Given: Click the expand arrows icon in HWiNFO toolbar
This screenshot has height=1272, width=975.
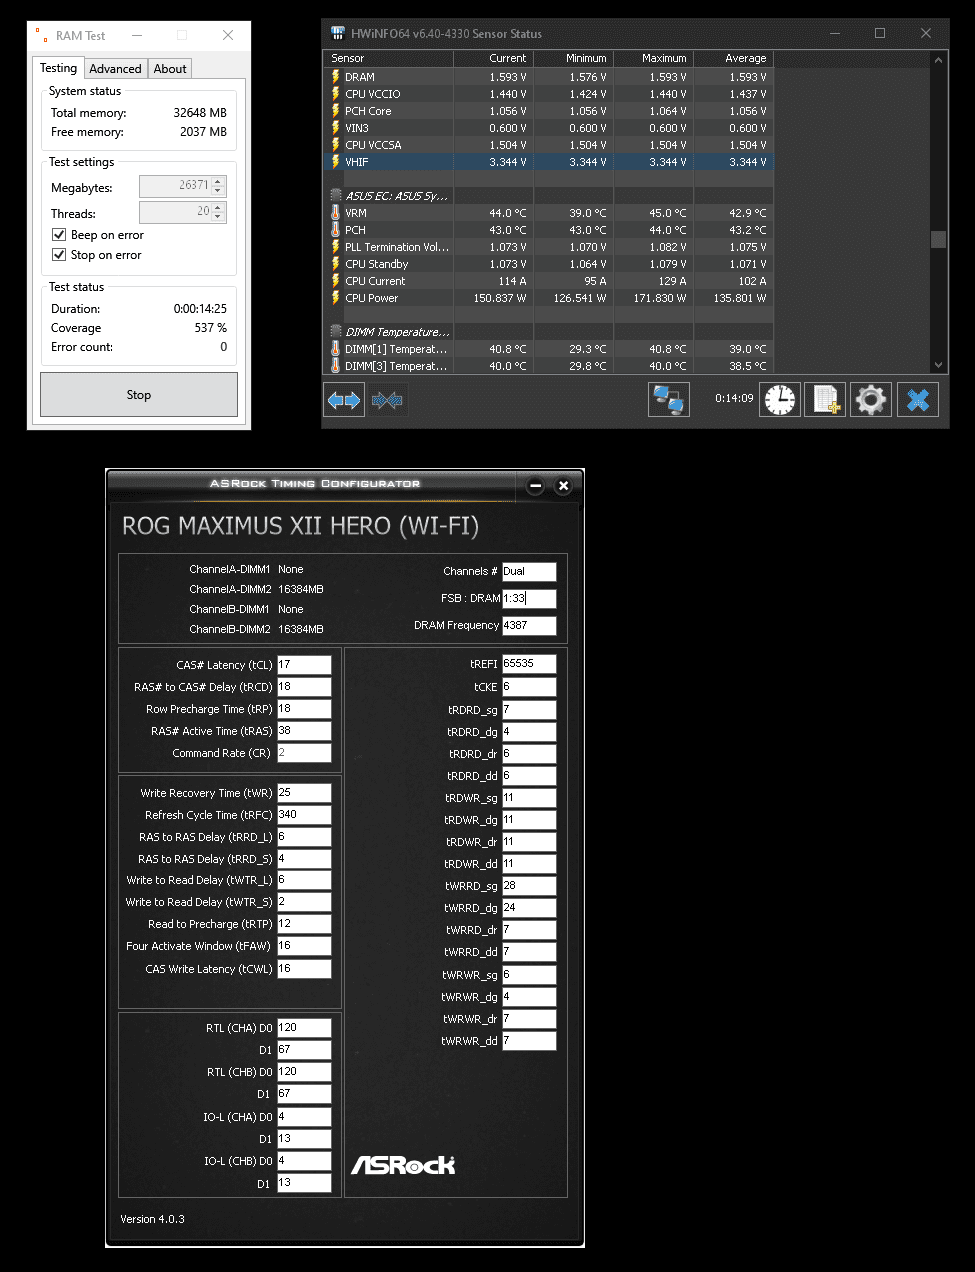Looking at the screenshot, I should click(344, 400).
